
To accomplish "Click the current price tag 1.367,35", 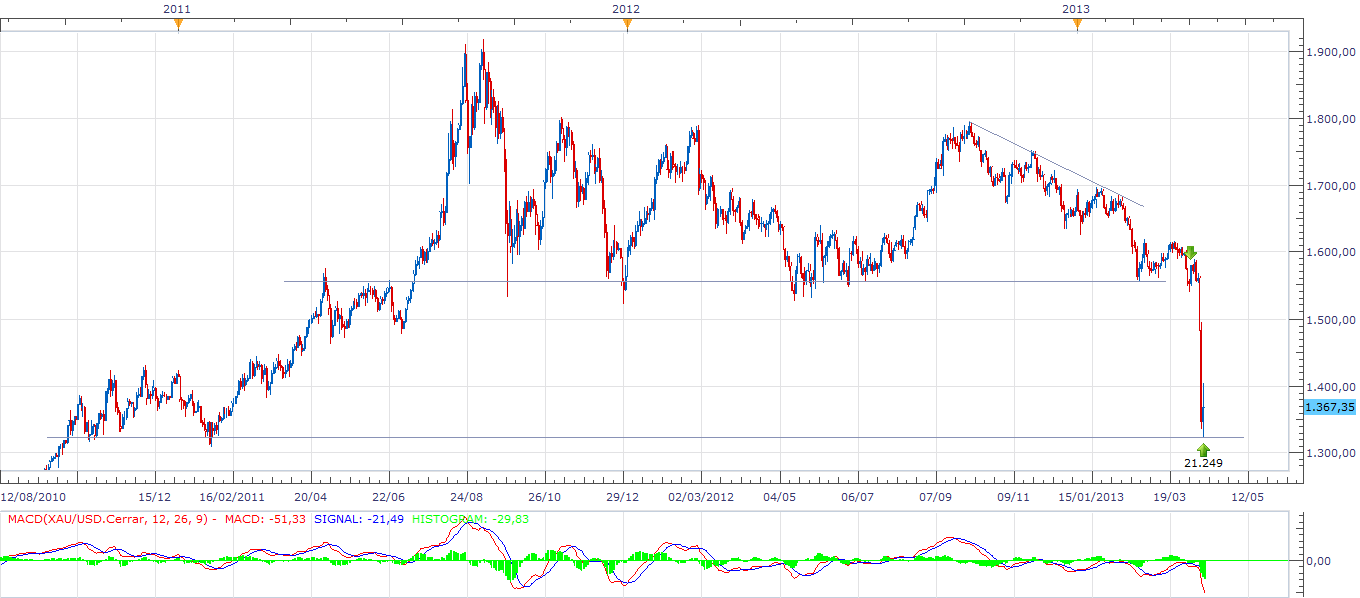I will tap(1330, 407).
